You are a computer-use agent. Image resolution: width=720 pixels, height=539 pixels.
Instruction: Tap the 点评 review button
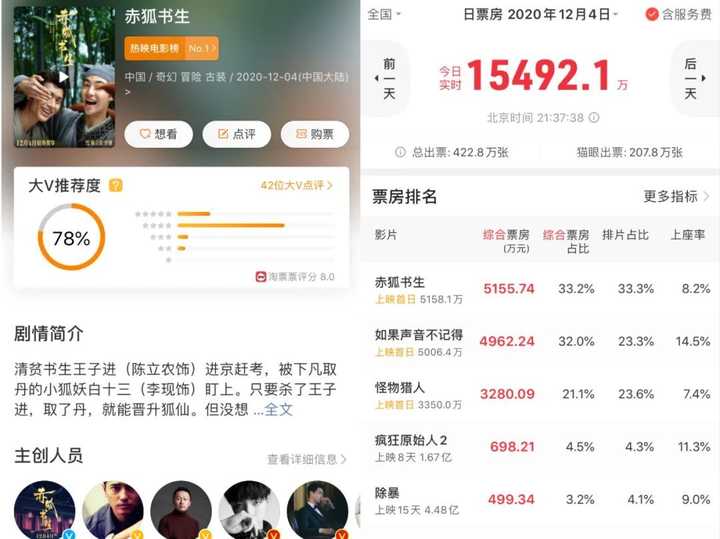(236, 134)
